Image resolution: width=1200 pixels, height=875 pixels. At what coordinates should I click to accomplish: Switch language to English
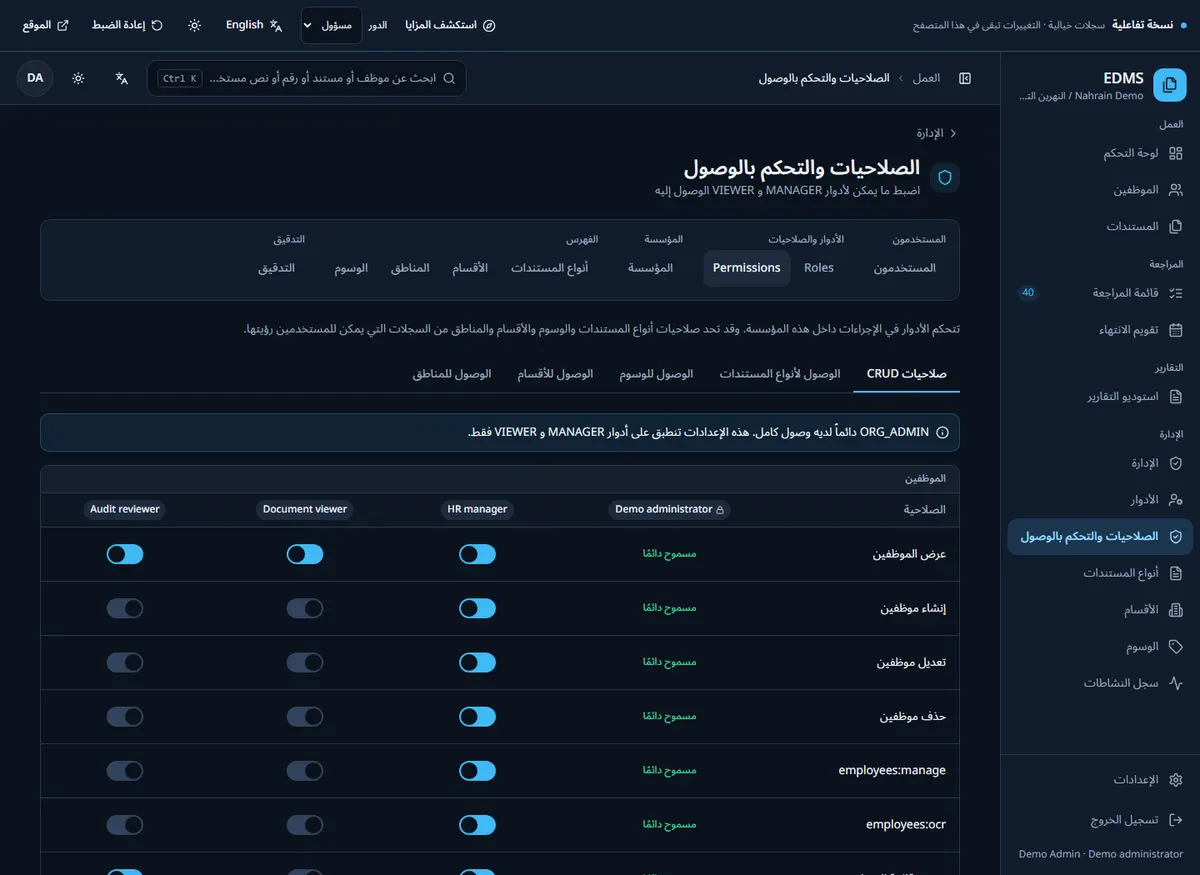tap(254, 25)
